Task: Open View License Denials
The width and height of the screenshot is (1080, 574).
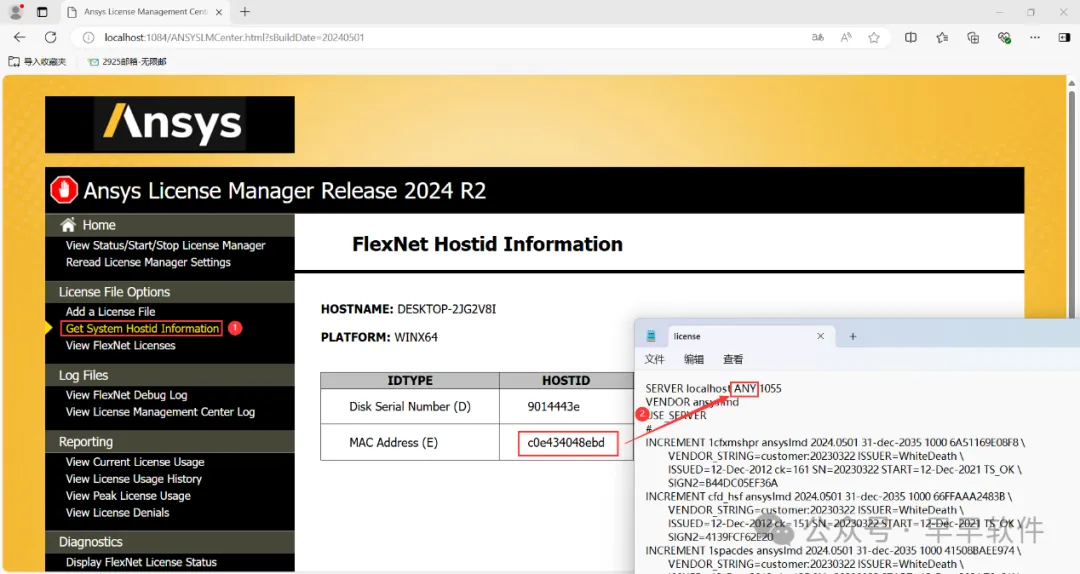Action: [117, 512]
